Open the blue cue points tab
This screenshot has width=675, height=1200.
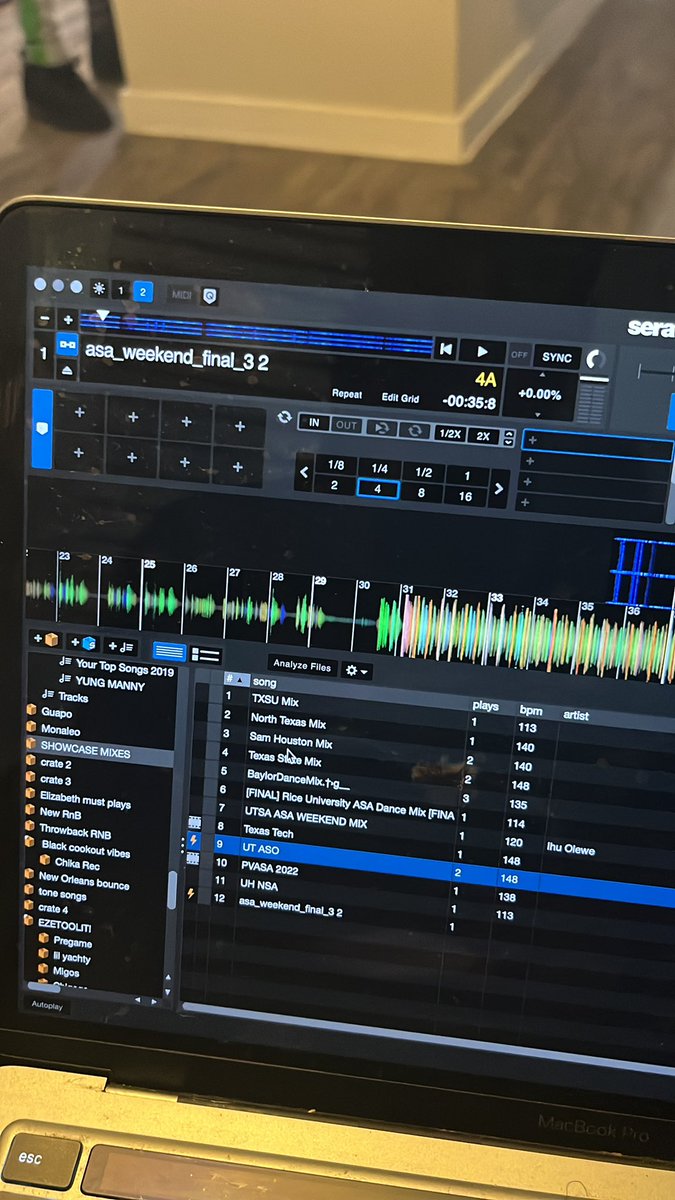[42, 429]
